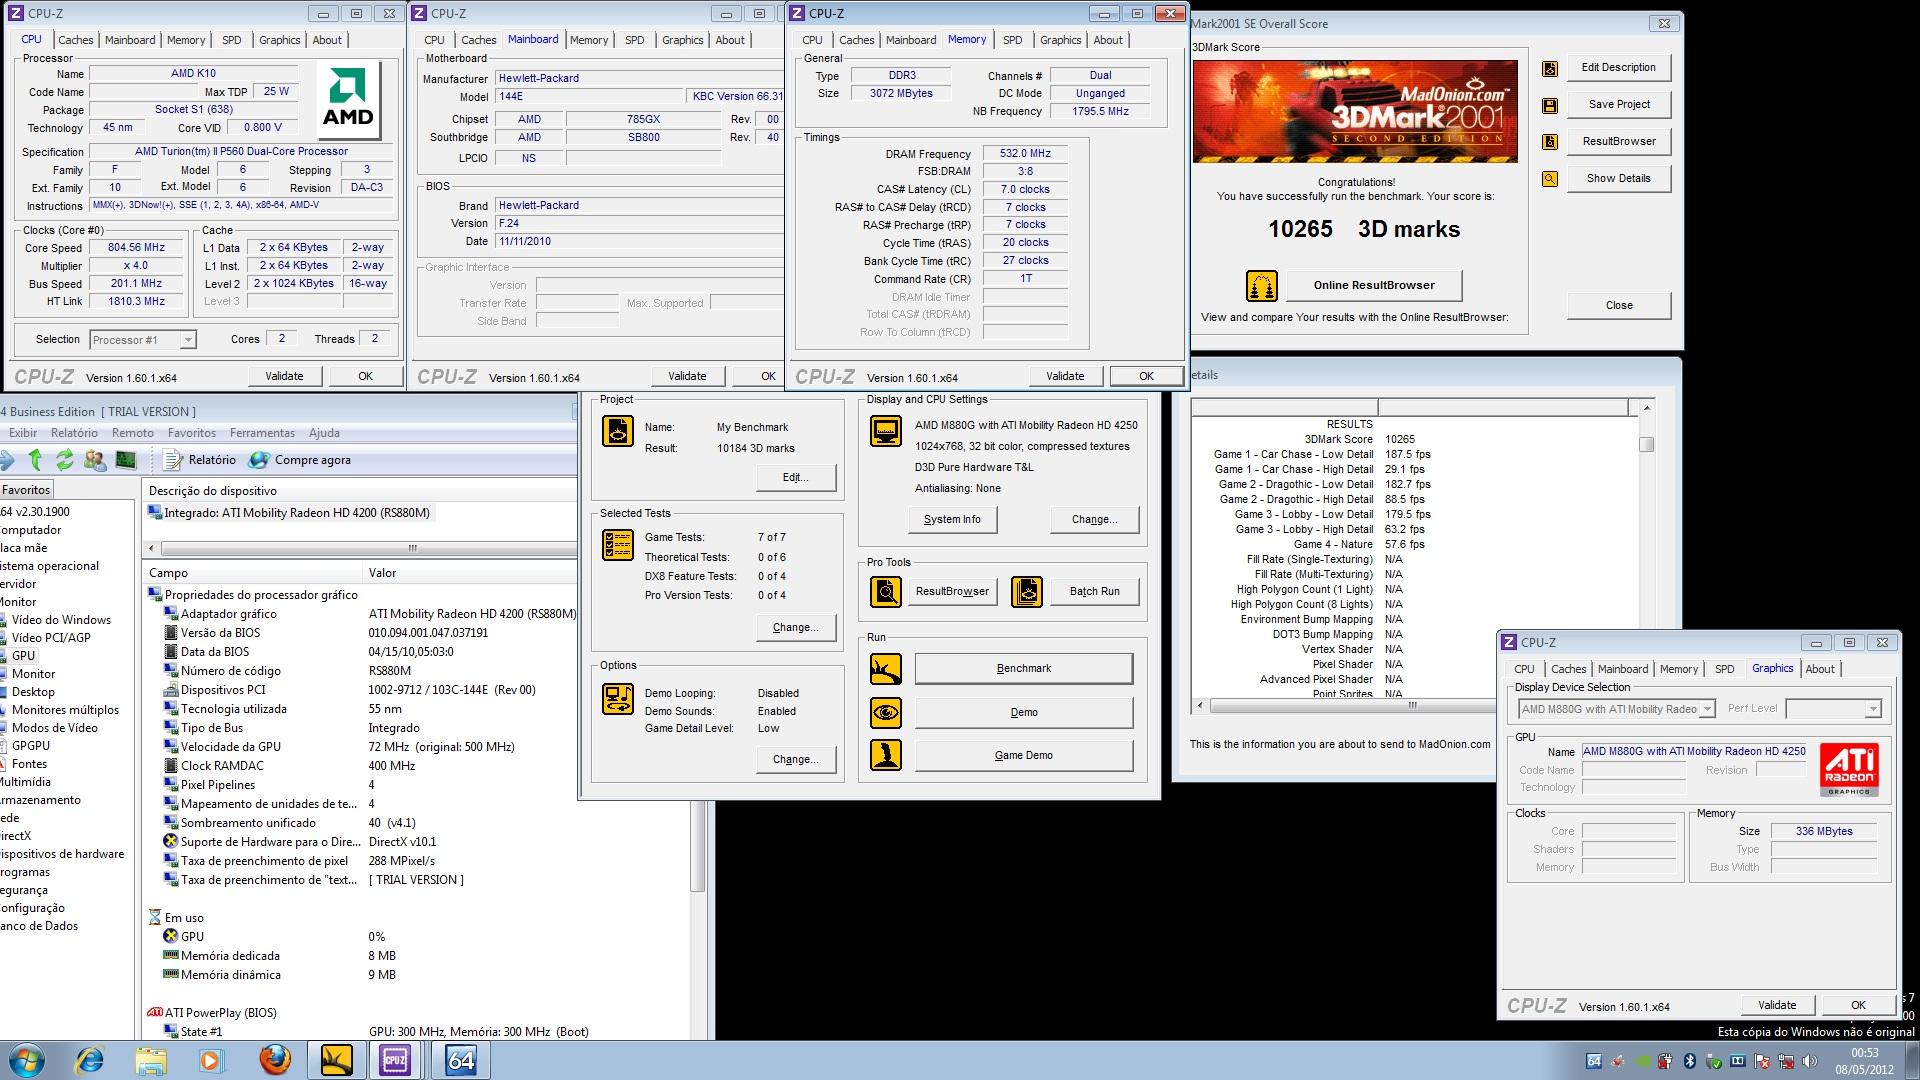Select GPU in the AIDA64 sidebar tree
The width and height of the screenshot is (1920, 1080).
[x=23, y=656]
